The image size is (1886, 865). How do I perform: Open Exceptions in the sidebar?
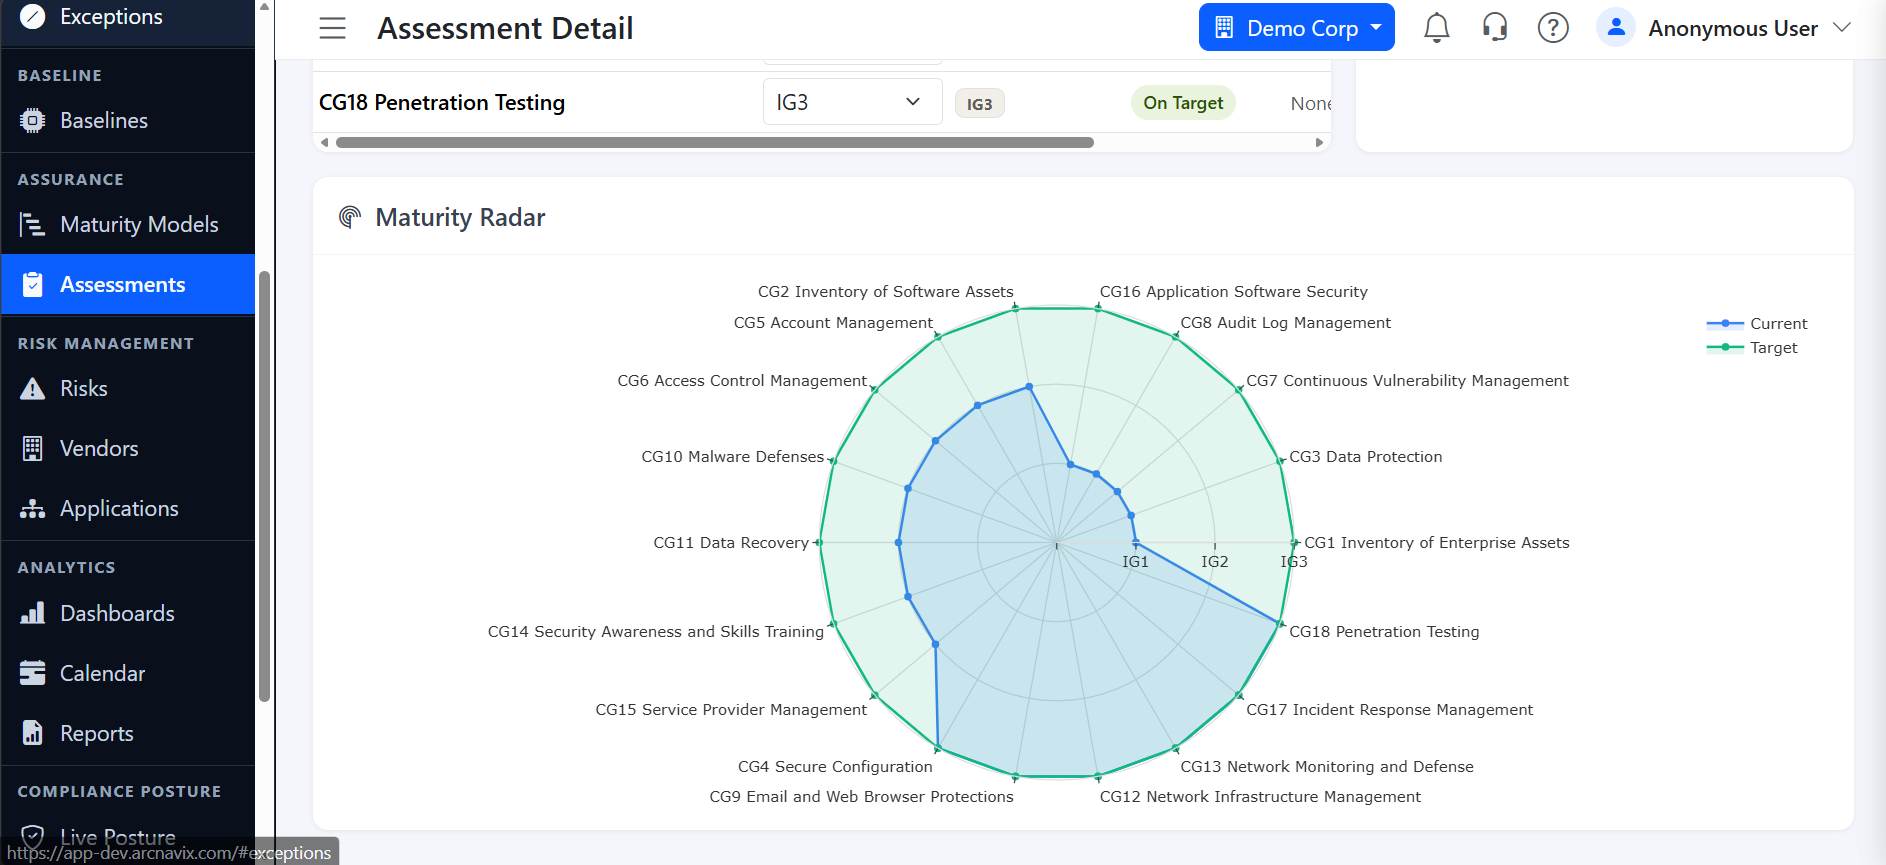pyautogui.click(x=127, y=17)
